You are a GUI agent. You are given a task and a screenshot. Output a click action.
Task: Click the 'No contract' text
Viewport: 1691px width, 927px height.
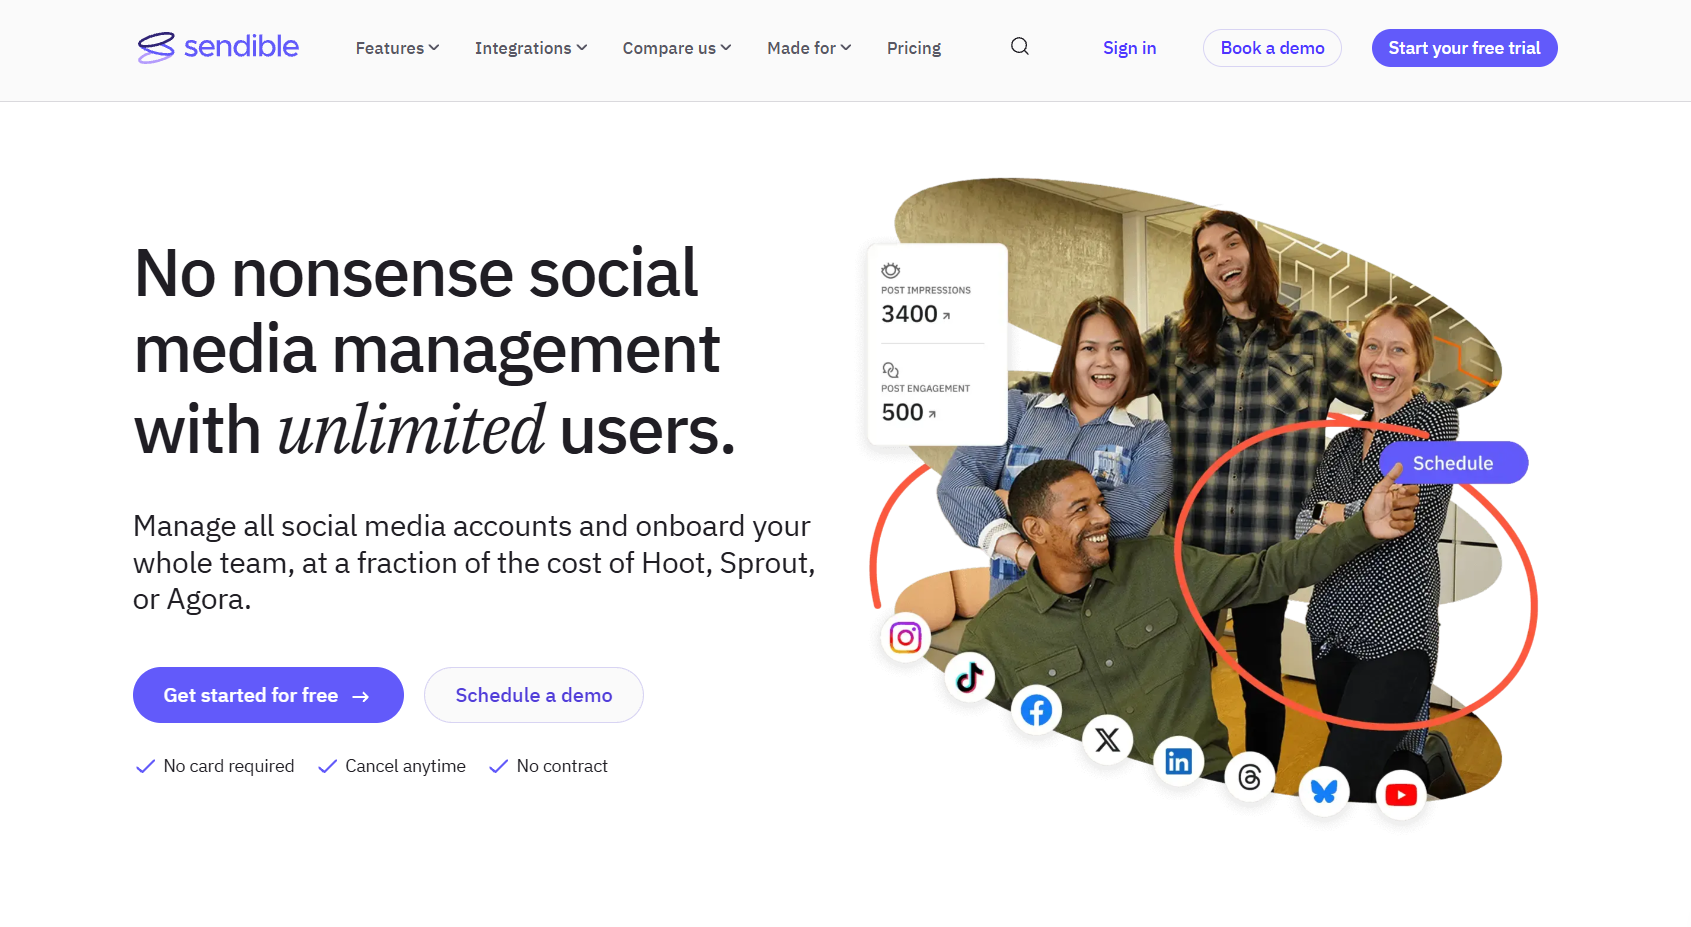point(562,766)
